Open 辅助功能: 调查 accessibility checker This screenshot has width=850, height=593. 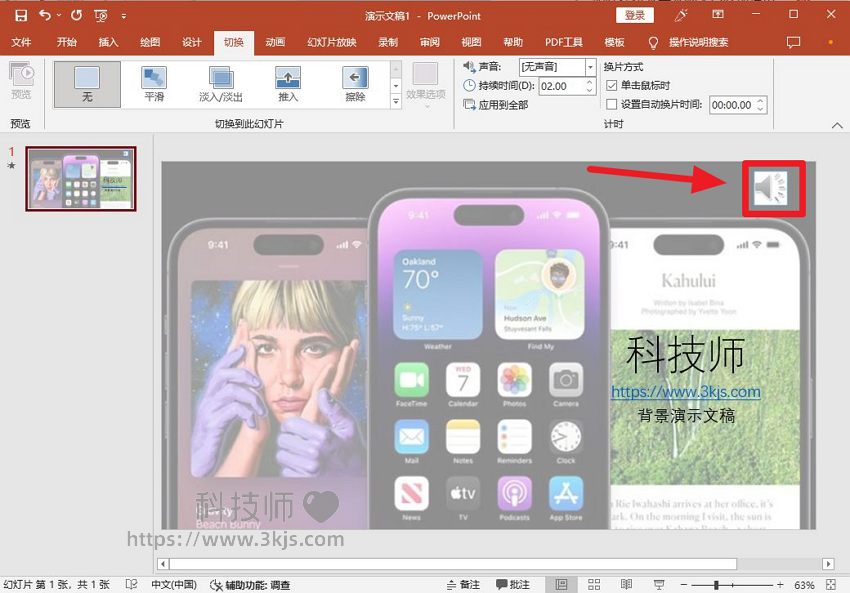(250, 585)
